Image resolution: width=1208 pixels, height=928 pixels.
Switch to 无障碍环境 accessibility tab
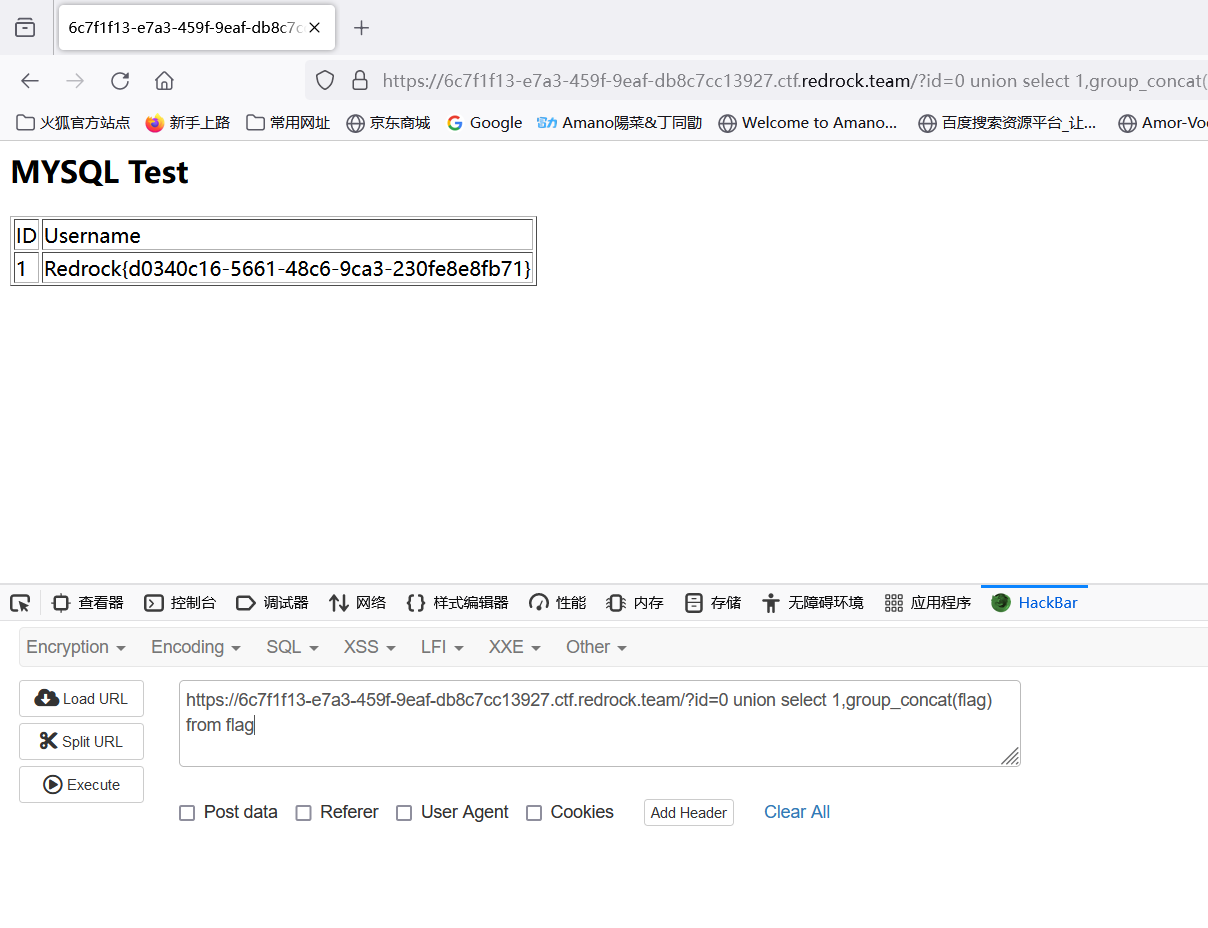812,603
